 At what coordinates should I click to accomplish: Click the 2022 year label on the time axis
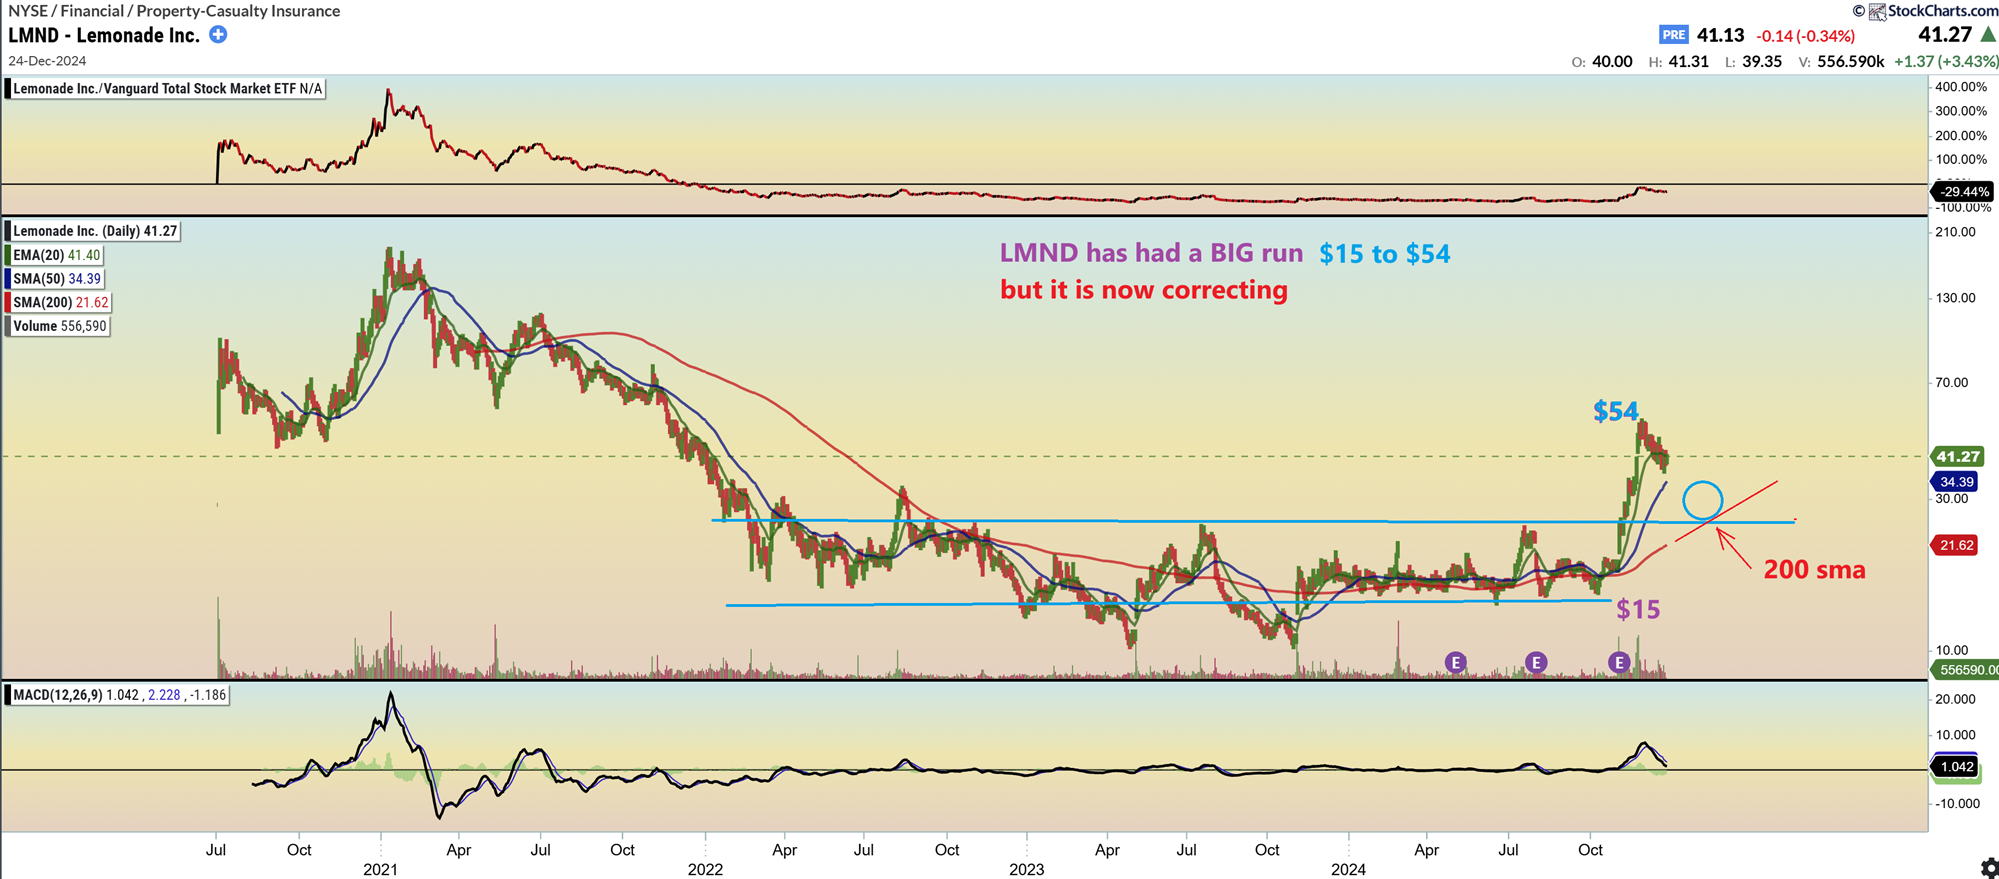coord(705,869)
